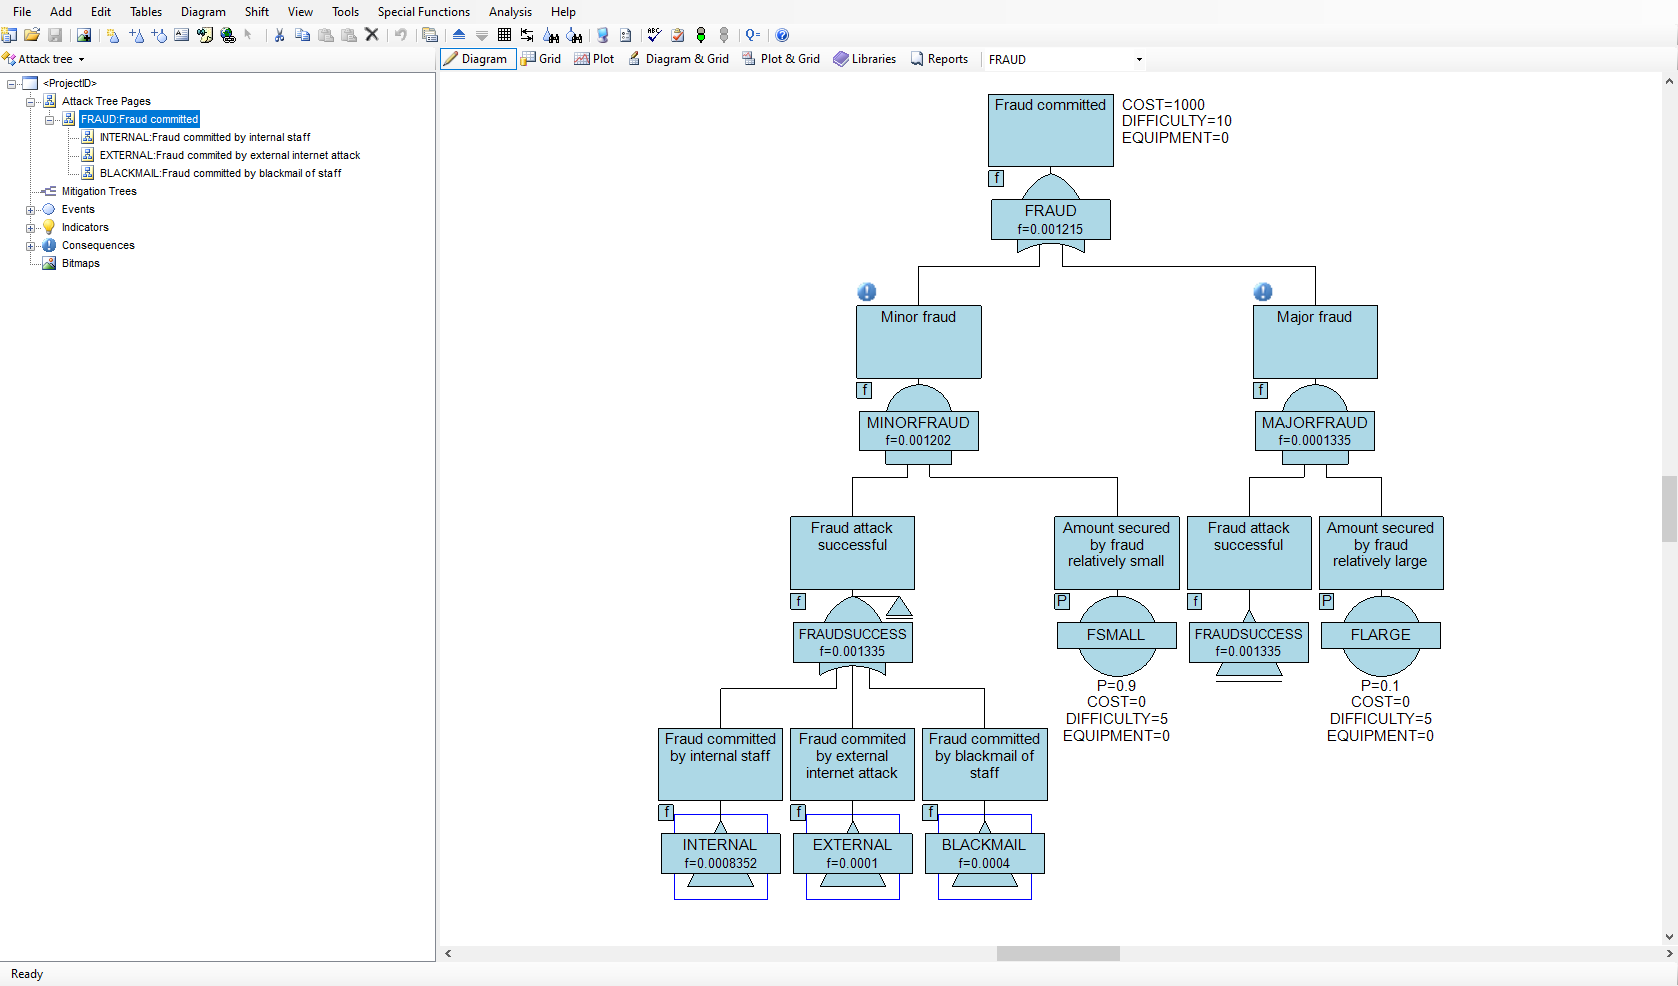Click the Open project folder icon
Viewport: 1678px width, 986px height.
(x=32, y=35)
